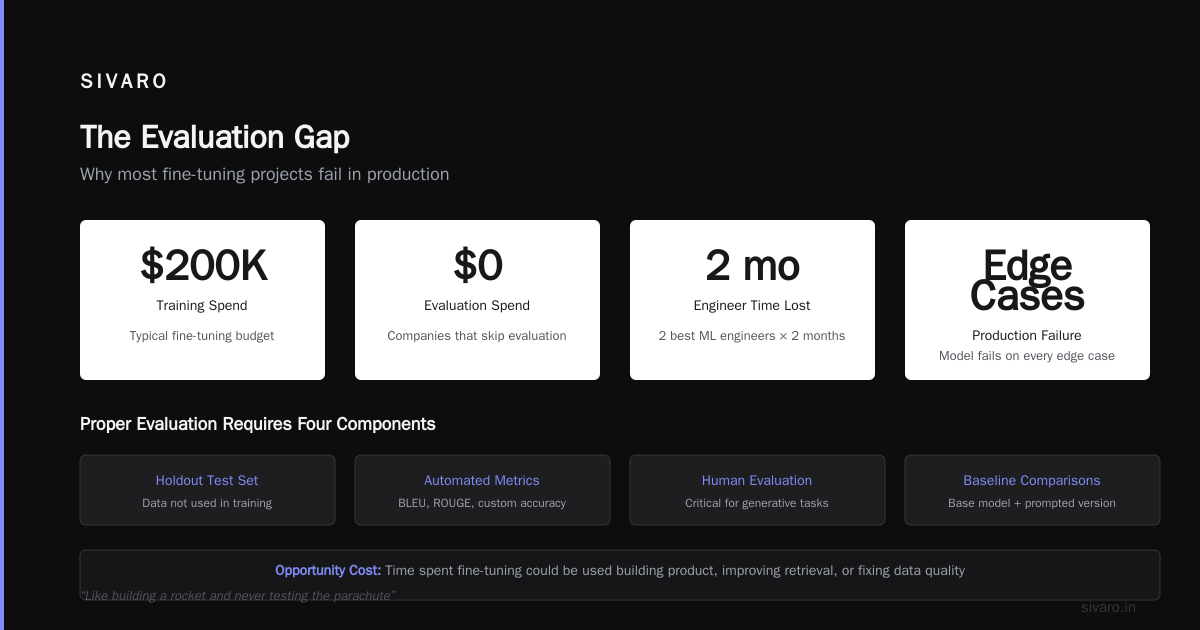
Task: Click the rocket parachute quote text
Action: [x=238, y=596]
